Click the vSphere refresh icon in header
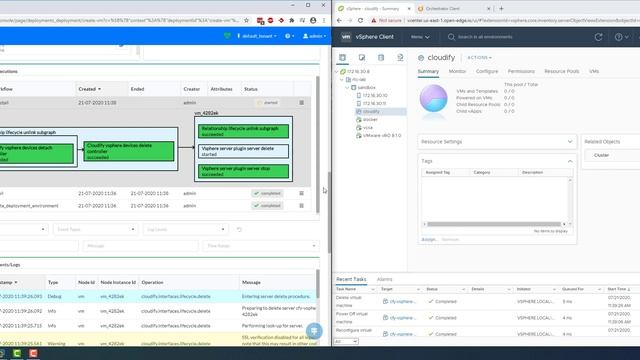Screen dimensions: 640x360 pos(598,37)
